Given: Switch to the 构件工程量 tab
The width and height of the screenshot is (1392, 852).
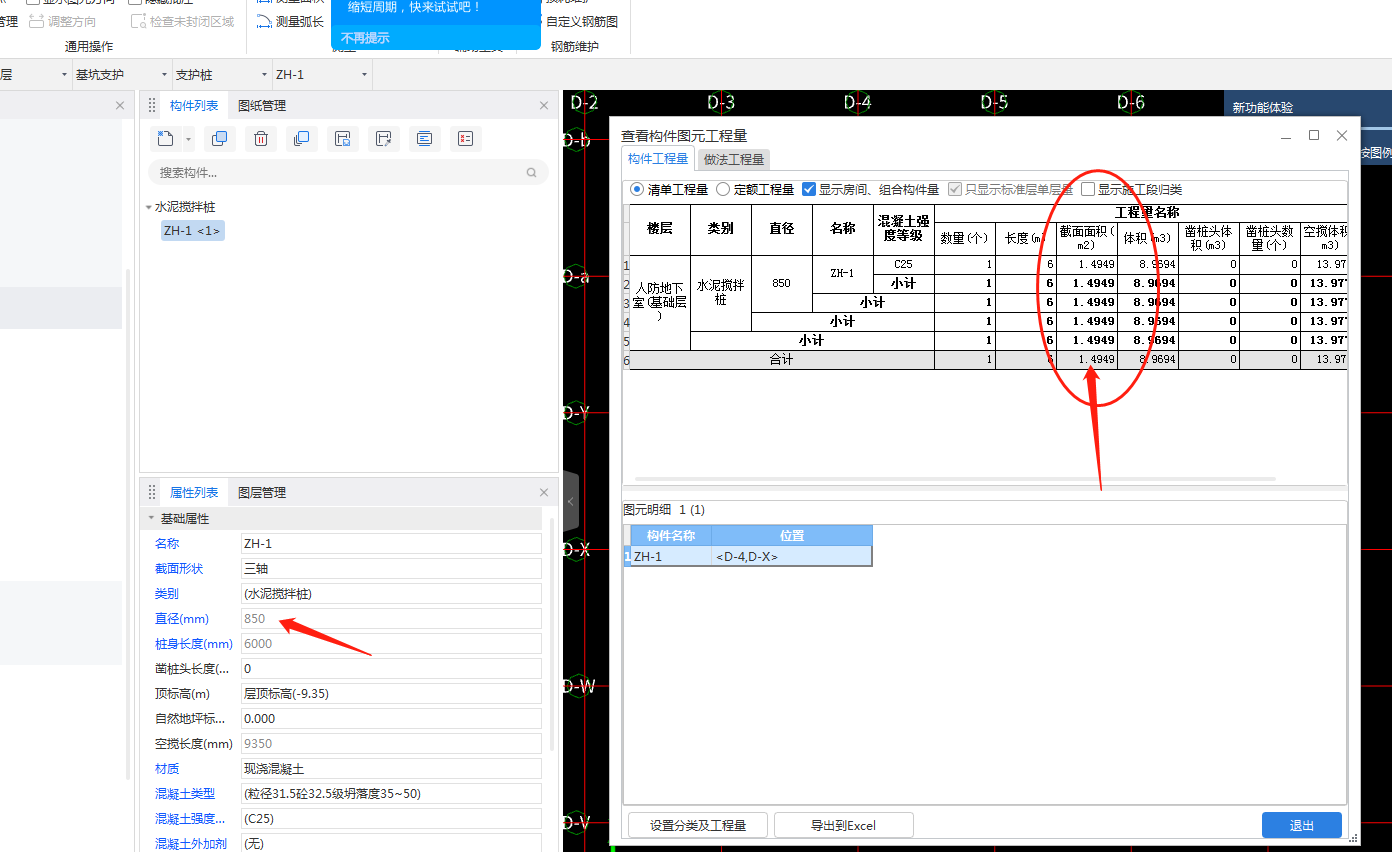Looking at the screenshot, I should tap(658, 159).
